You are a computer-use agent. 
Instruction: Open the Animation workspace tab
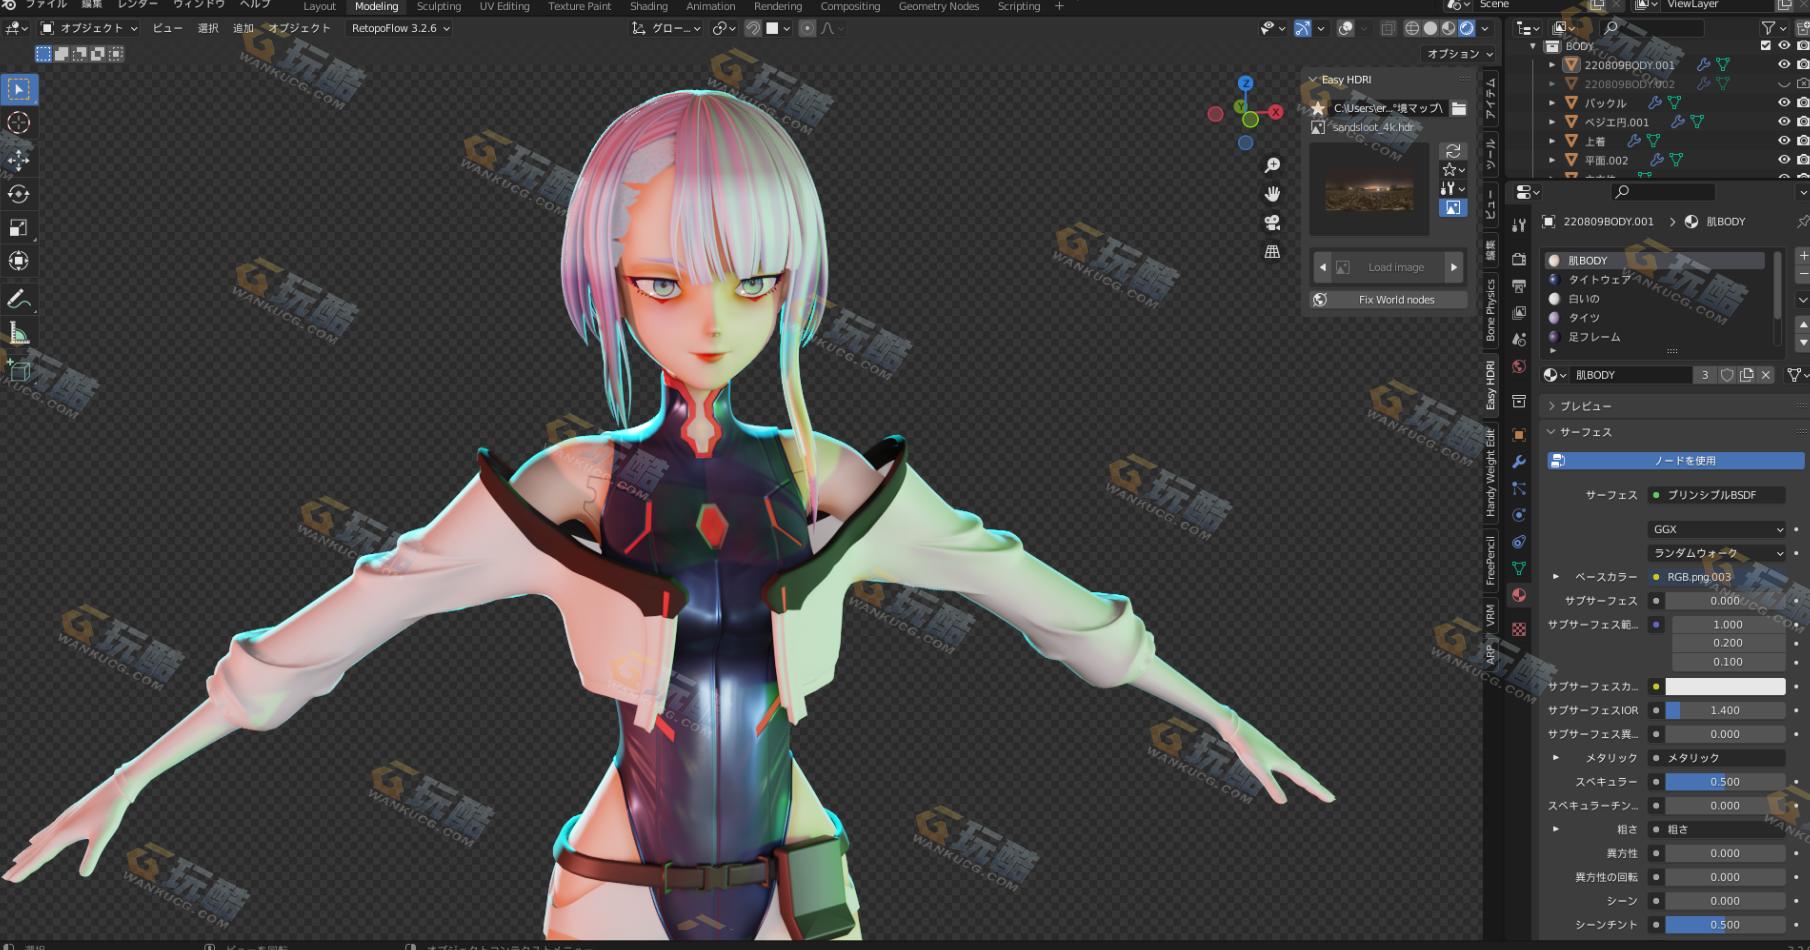pos(711,7)
